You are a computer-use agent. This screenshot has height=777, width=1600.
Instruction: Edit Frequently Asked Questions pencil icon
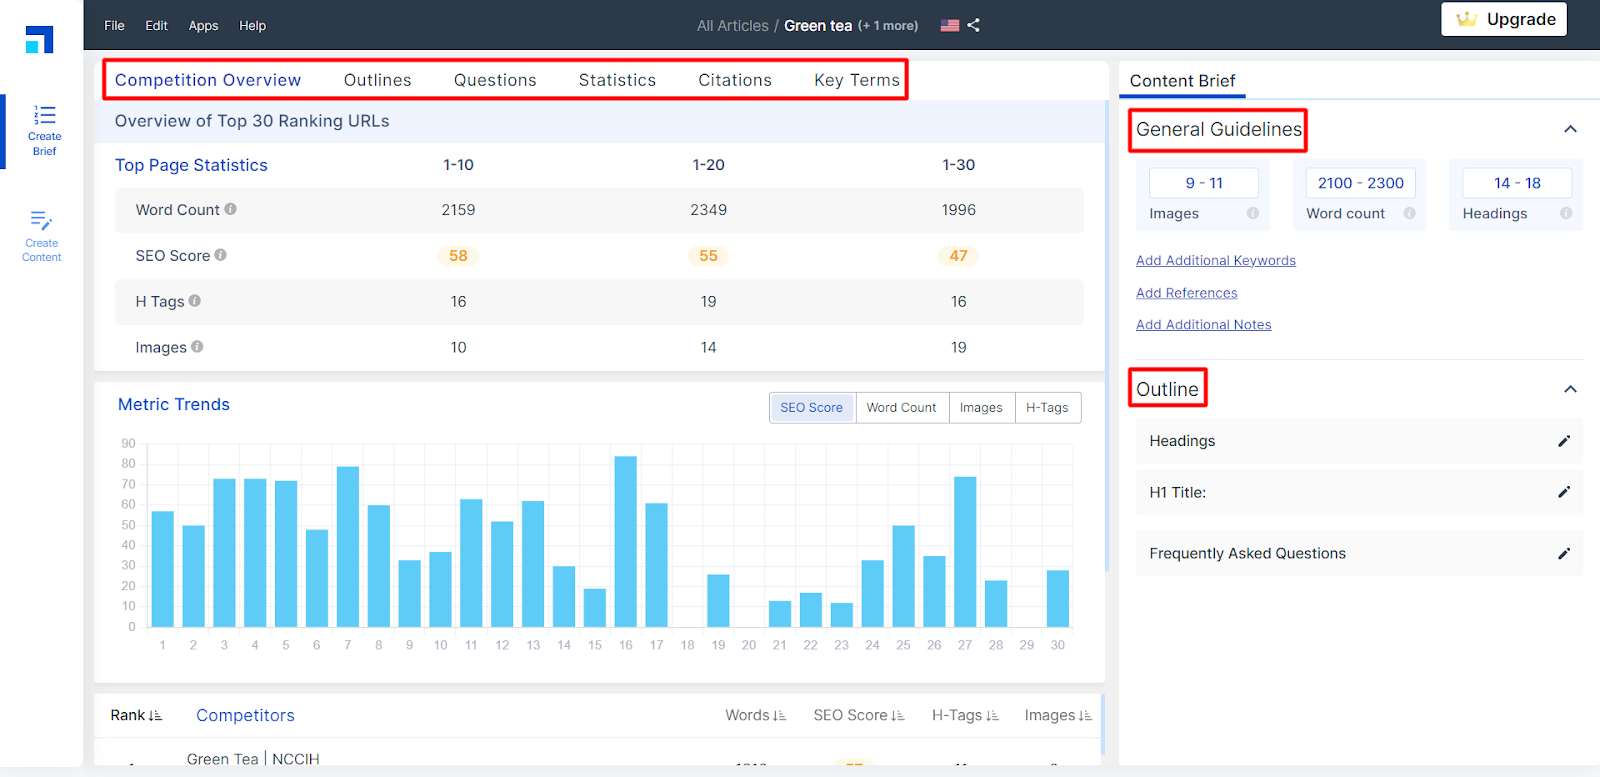(x=1564, y=554)
